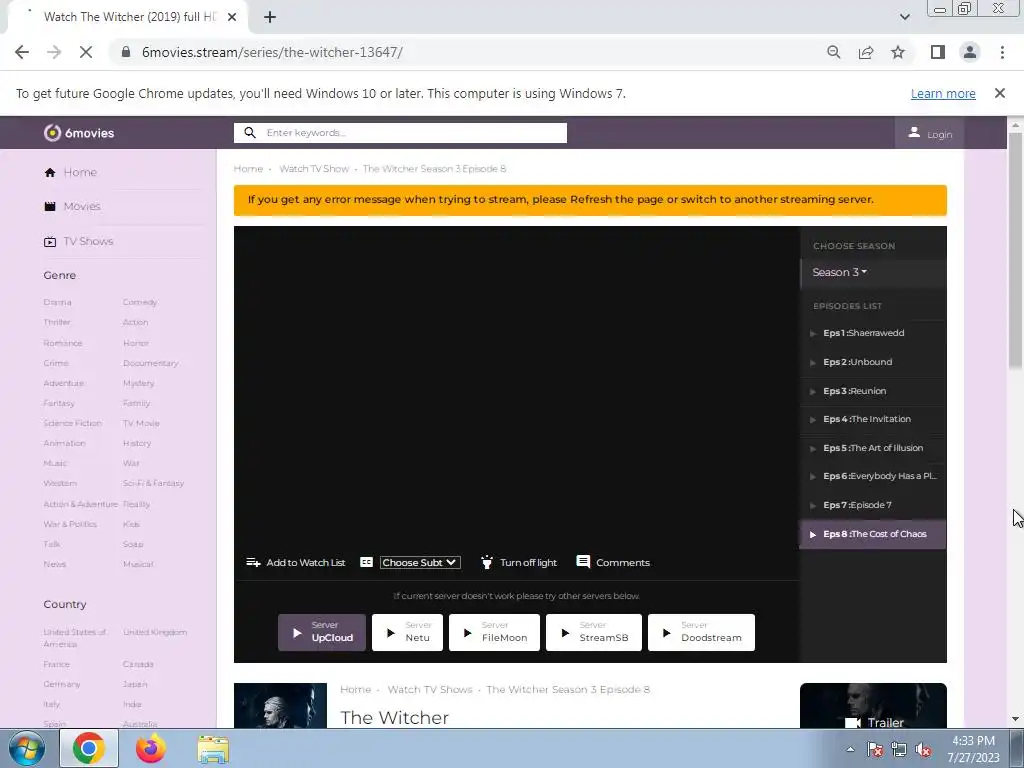Click the muted volume tray icon

pyautogui.click(x=923, y=750)
